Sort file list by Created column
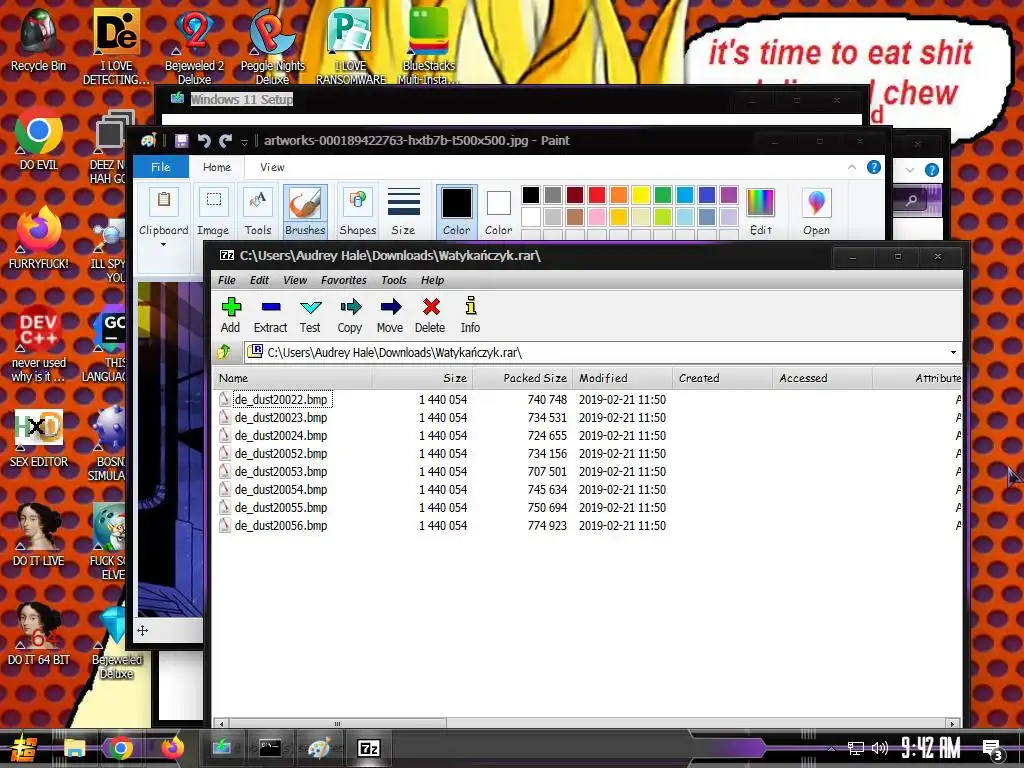 coord(722,378)
